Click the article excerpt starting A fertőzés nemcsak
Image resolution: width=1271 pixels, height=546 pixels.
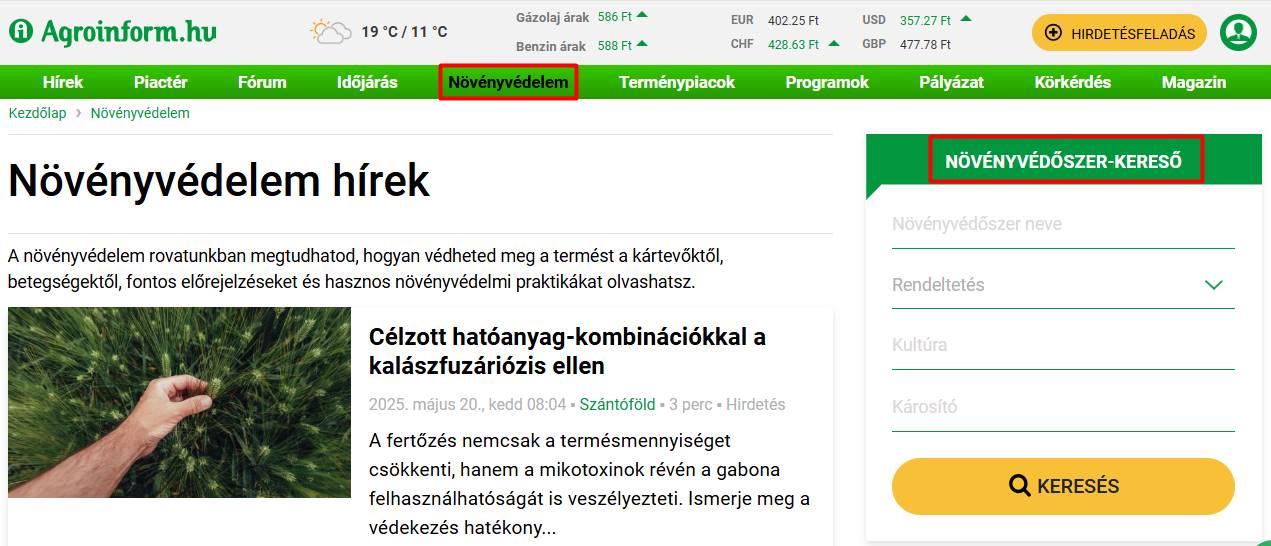pos(589,484)
